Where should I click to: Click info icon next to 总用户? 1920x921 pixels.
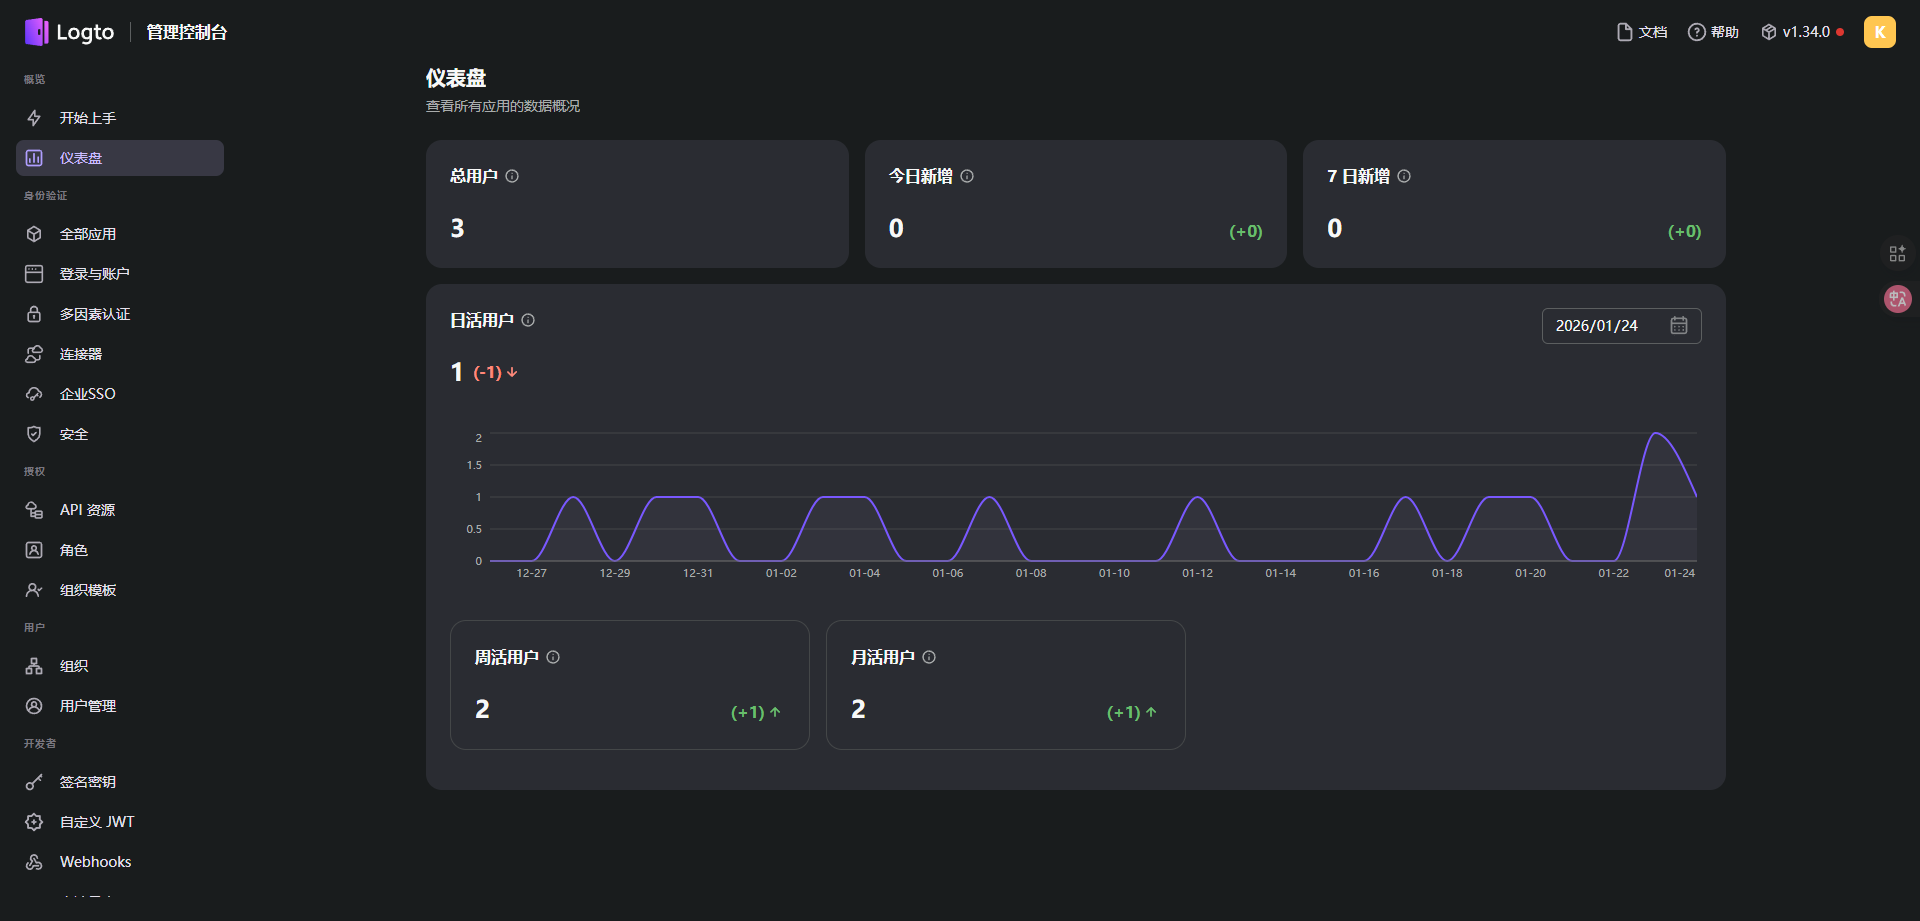(512, 176)
